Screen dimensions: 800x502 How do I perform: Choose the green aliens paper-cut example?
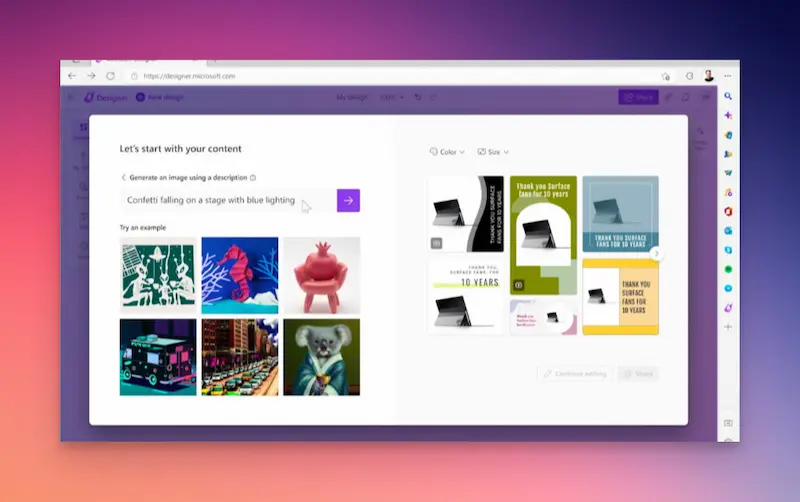(158, 275)
